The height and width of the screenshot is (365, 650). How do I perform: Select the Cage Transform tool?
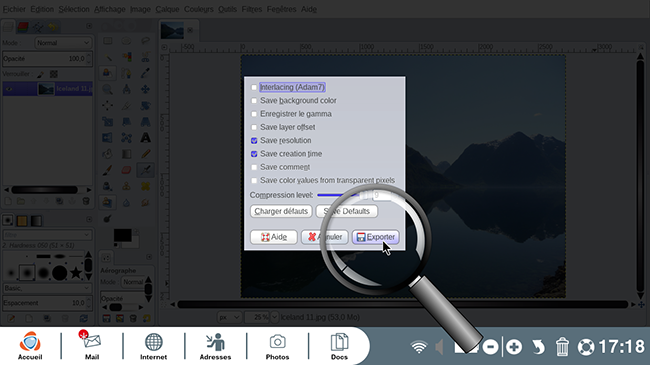point(126,138)
